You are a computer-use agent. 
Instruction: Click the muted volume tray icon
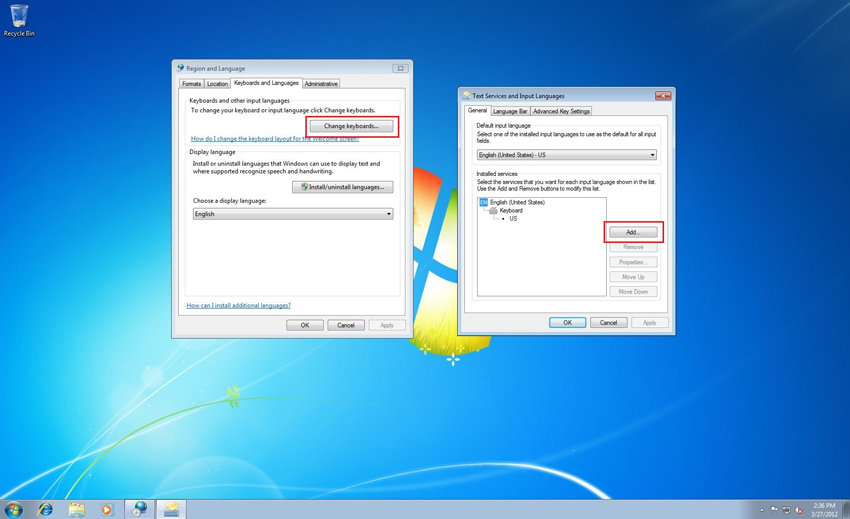tap(799, 510)
